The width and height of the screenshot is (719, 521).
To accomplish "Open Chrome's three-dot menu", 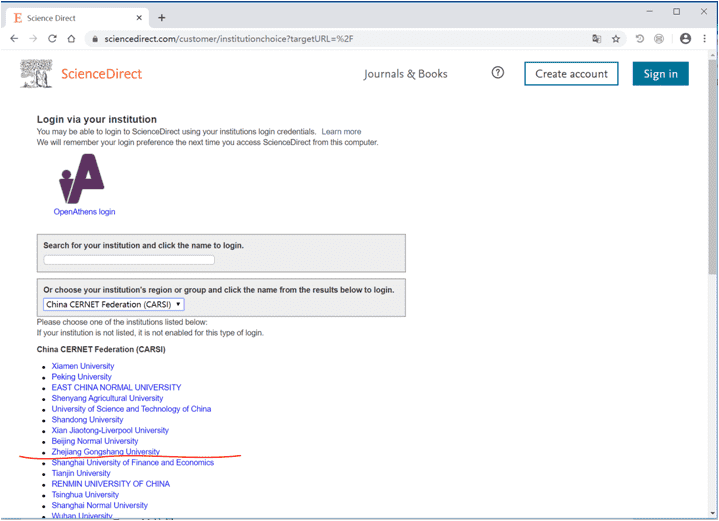I will (705, 39).
